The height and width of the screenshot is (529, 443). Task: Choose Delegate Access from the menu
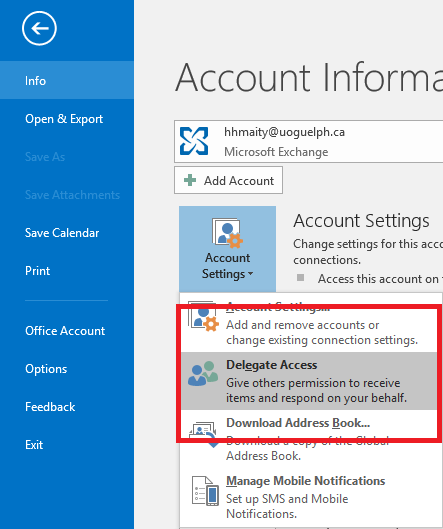pos(309,381)
